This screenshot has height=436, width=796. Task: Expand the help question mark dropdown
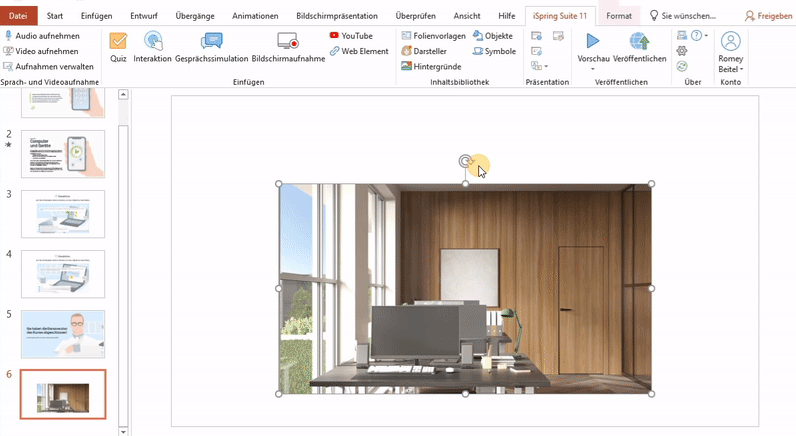(x=706, y=36)
